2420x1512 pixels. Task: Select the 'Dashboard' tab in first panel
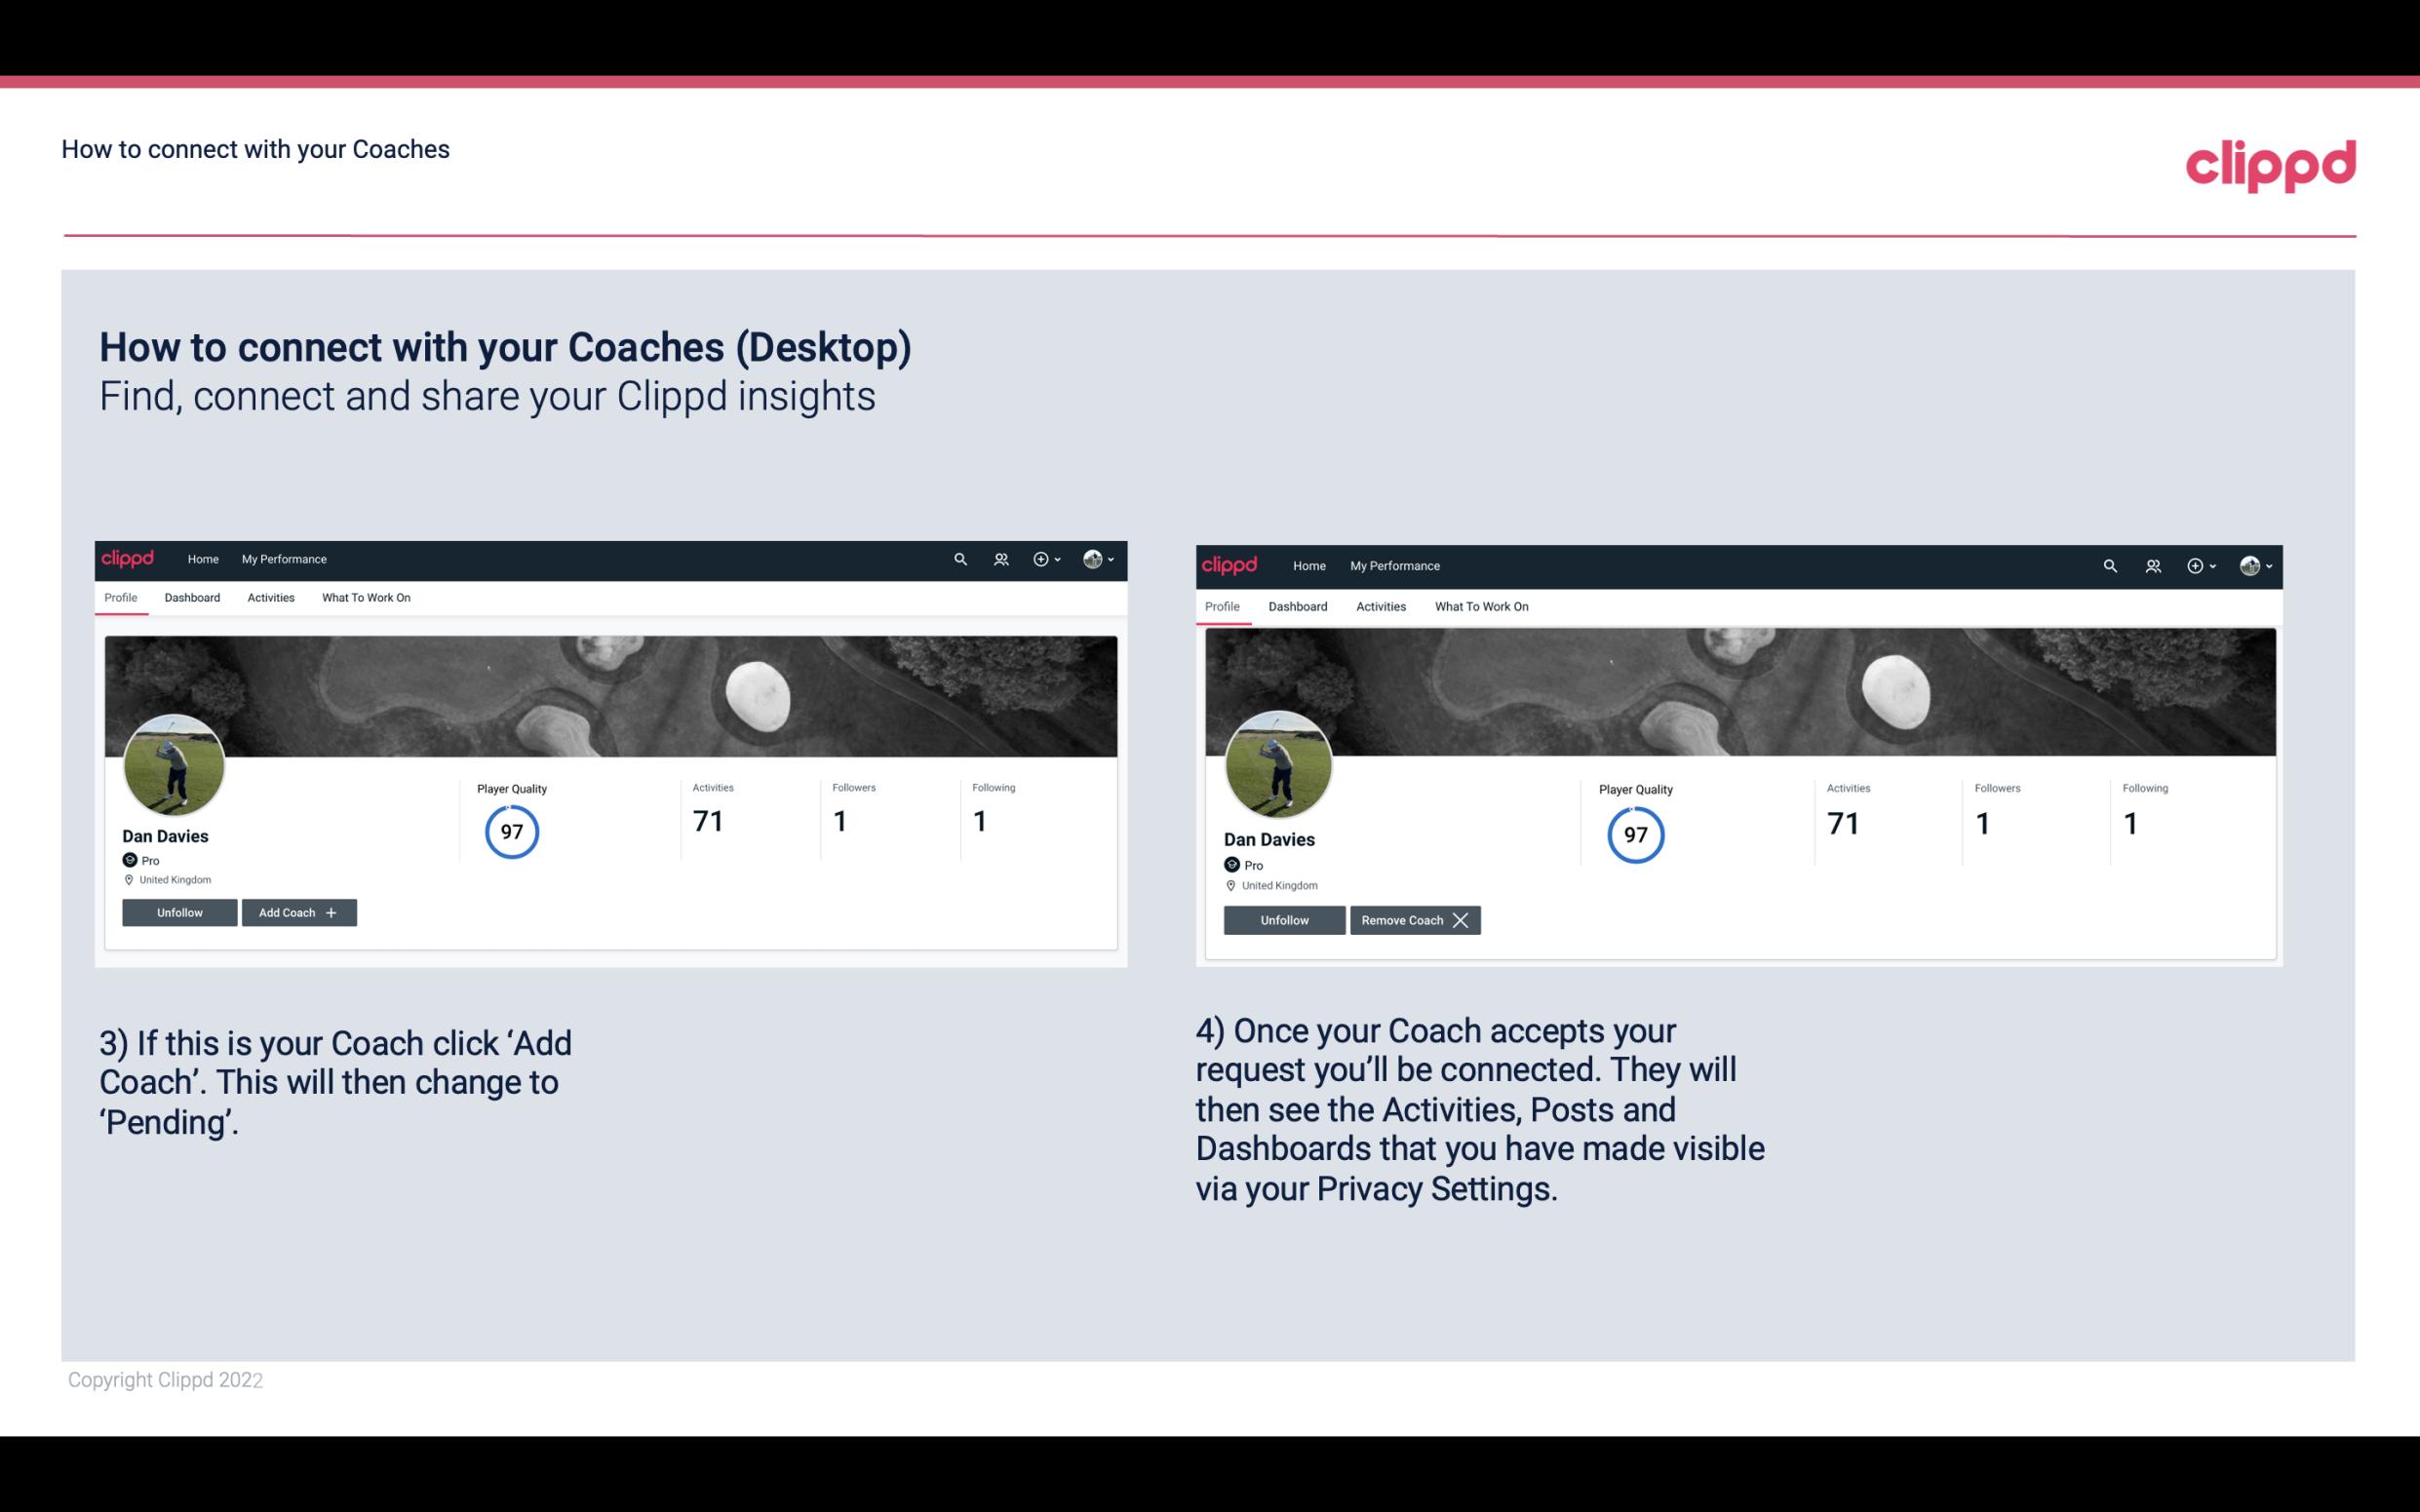tap(190, 596)
